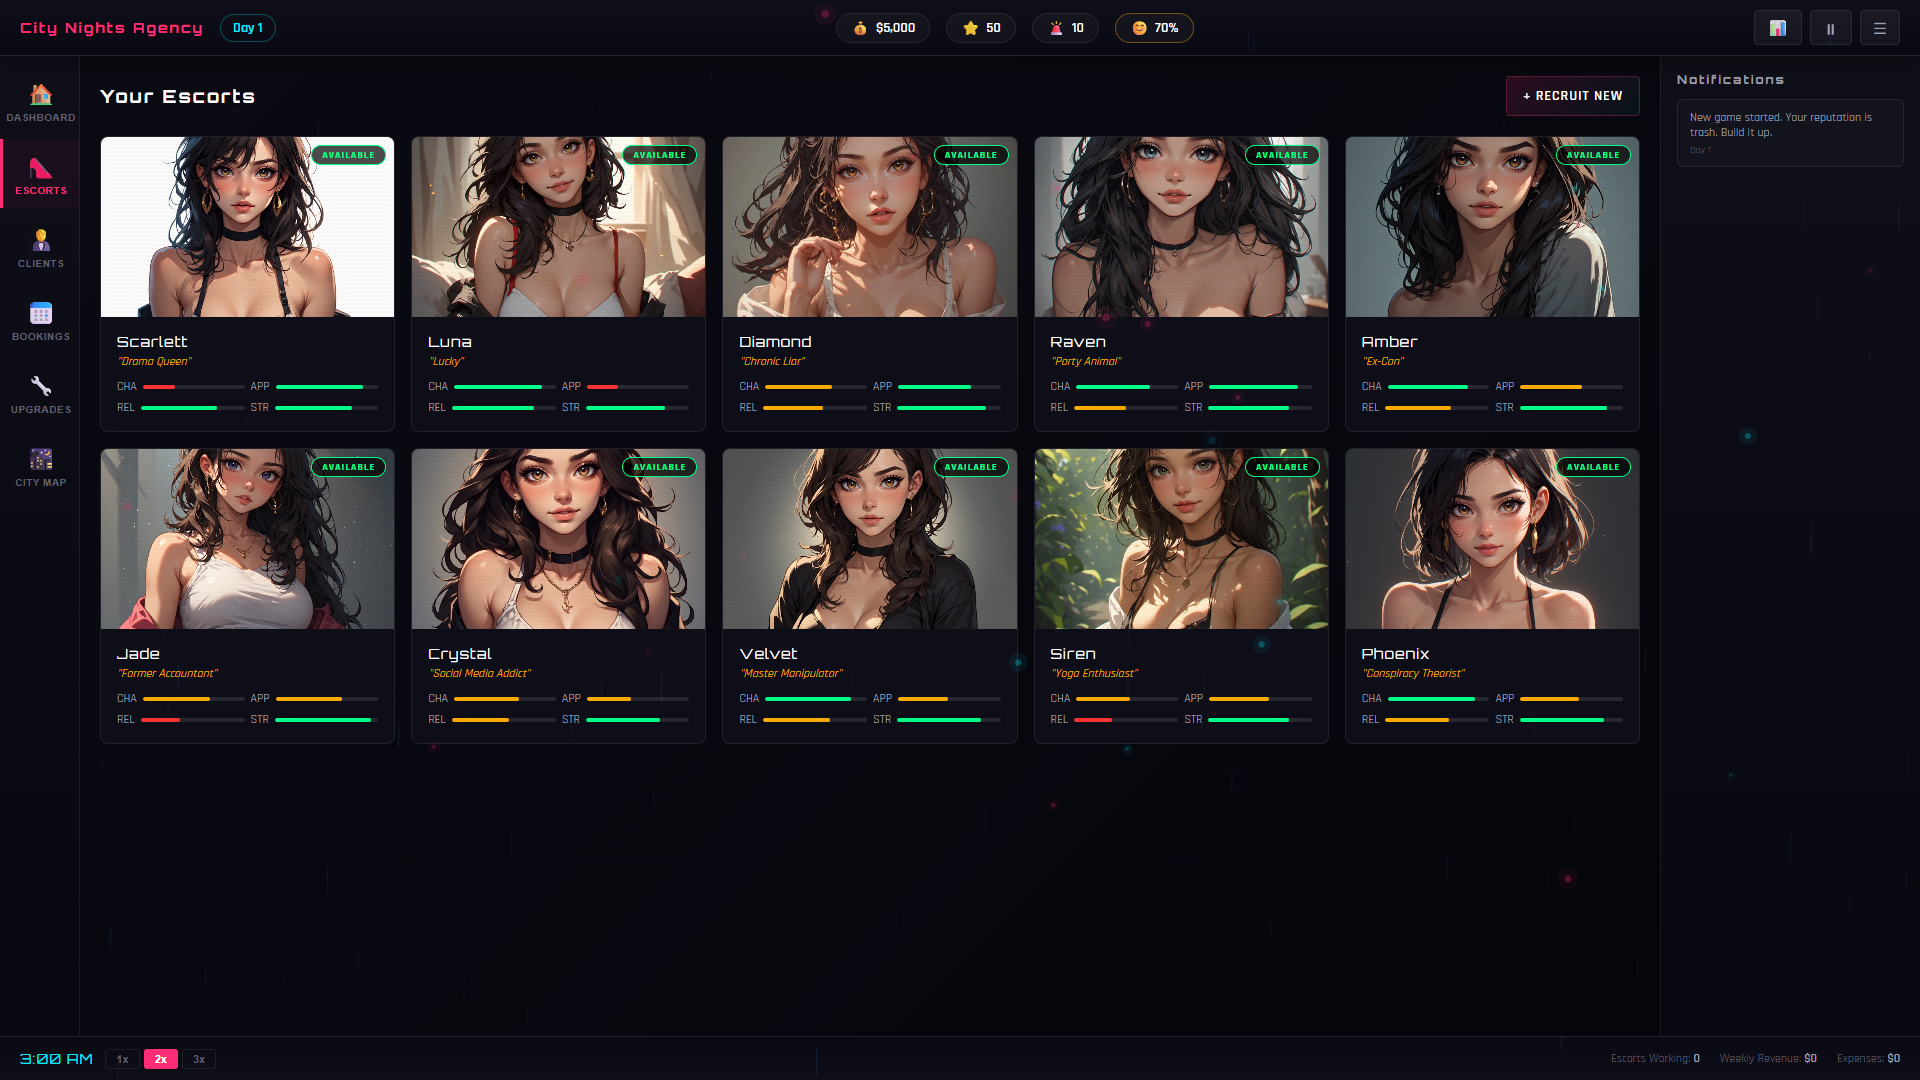Click the Expenses status entry
The height and width of the screenshot is (1080, 1920).
(1868, 1059)
